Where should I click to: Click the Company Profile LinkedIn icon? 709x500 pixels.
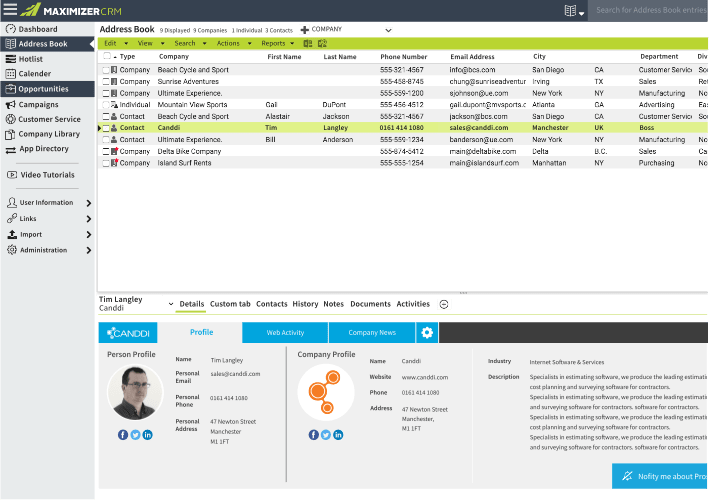coord(338,435)
